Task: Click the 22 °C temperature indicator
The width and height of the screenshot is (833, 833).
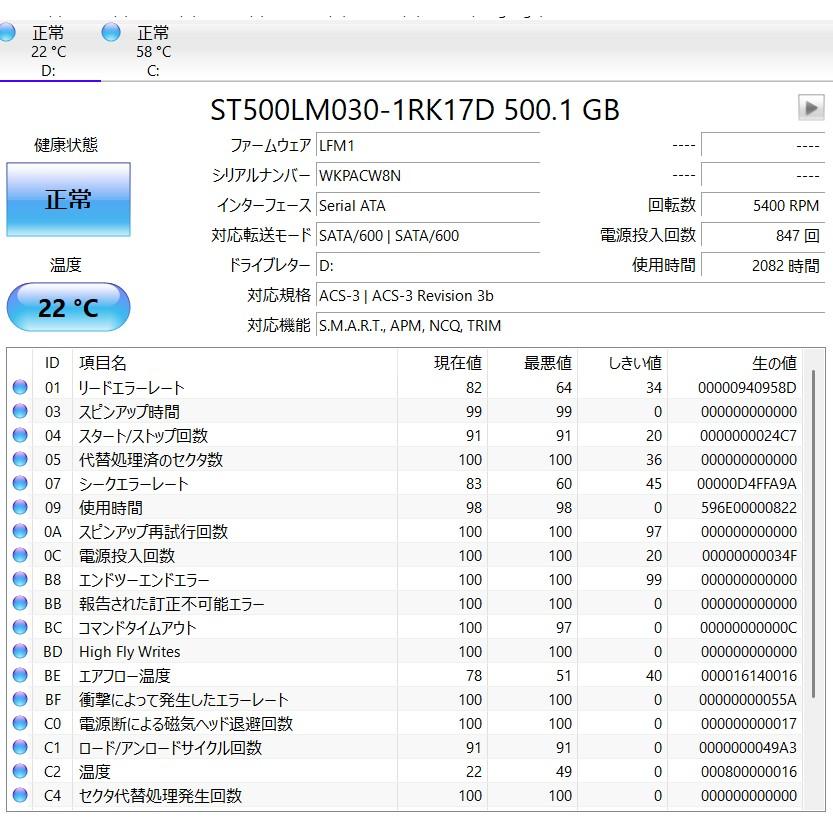Action: click(69, 308)
